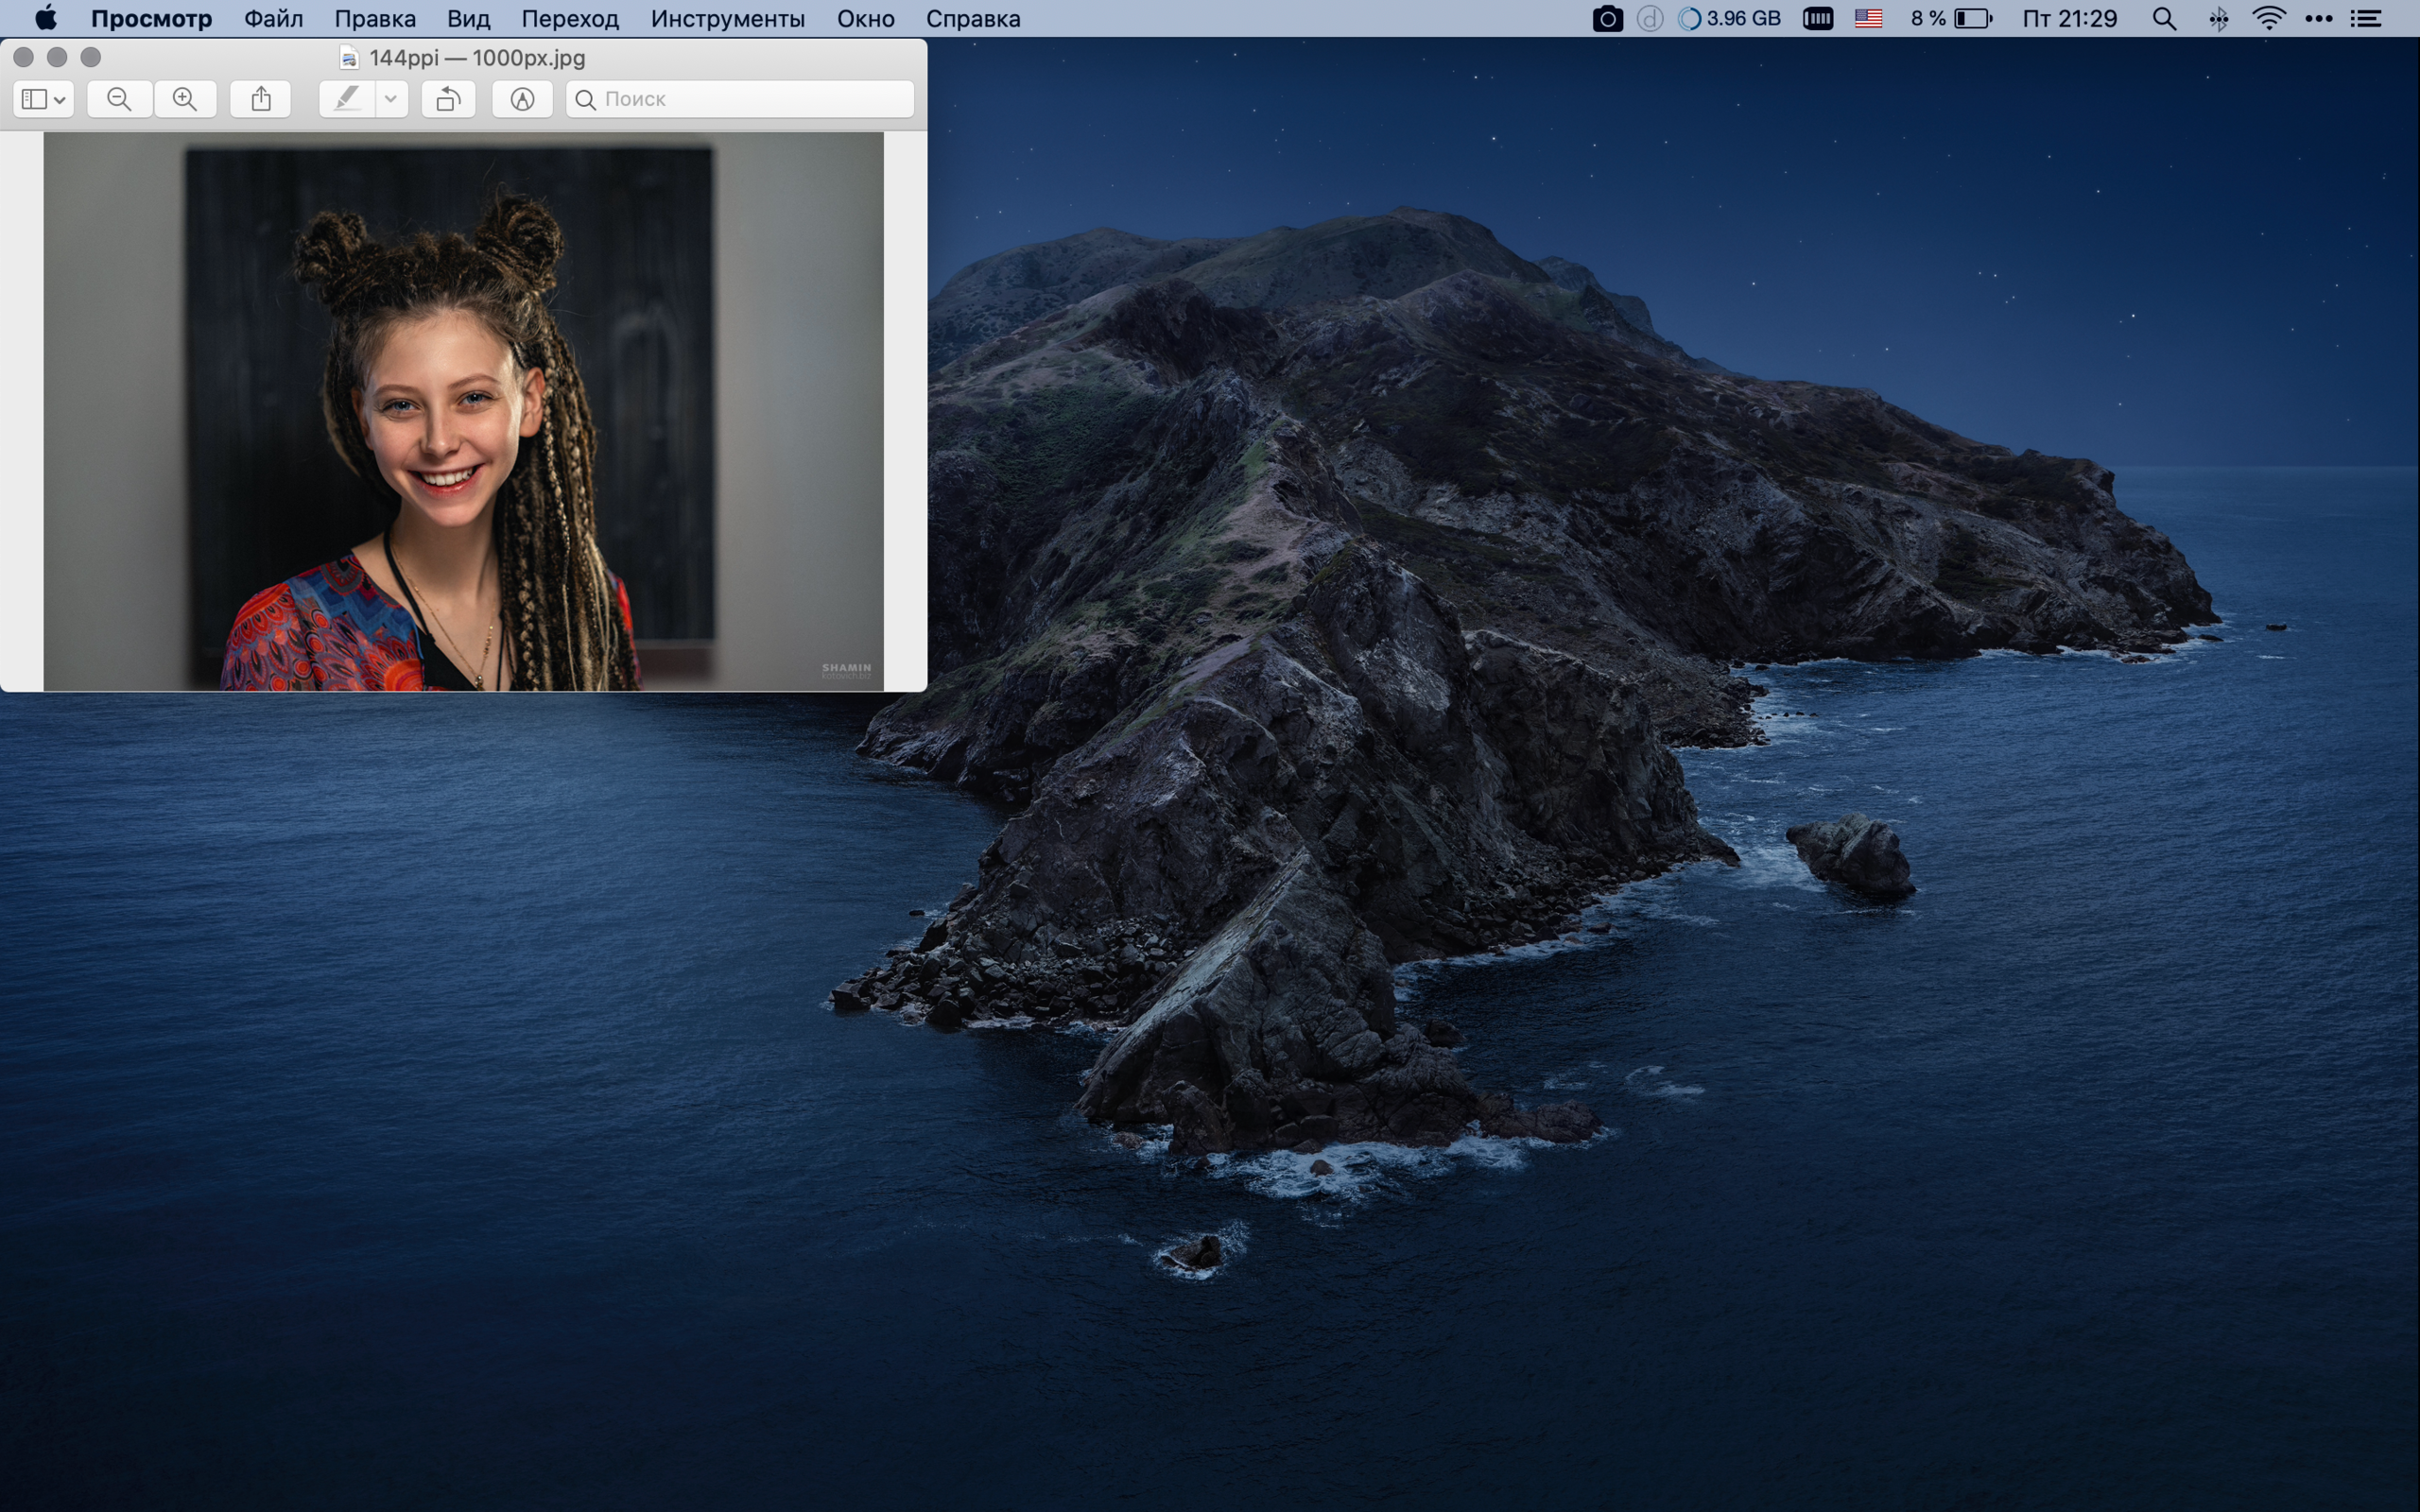The width and height of the screenshot is (2420, 1512).
Task: Click the portrait photo in Preview
Action: coord(463,411)
